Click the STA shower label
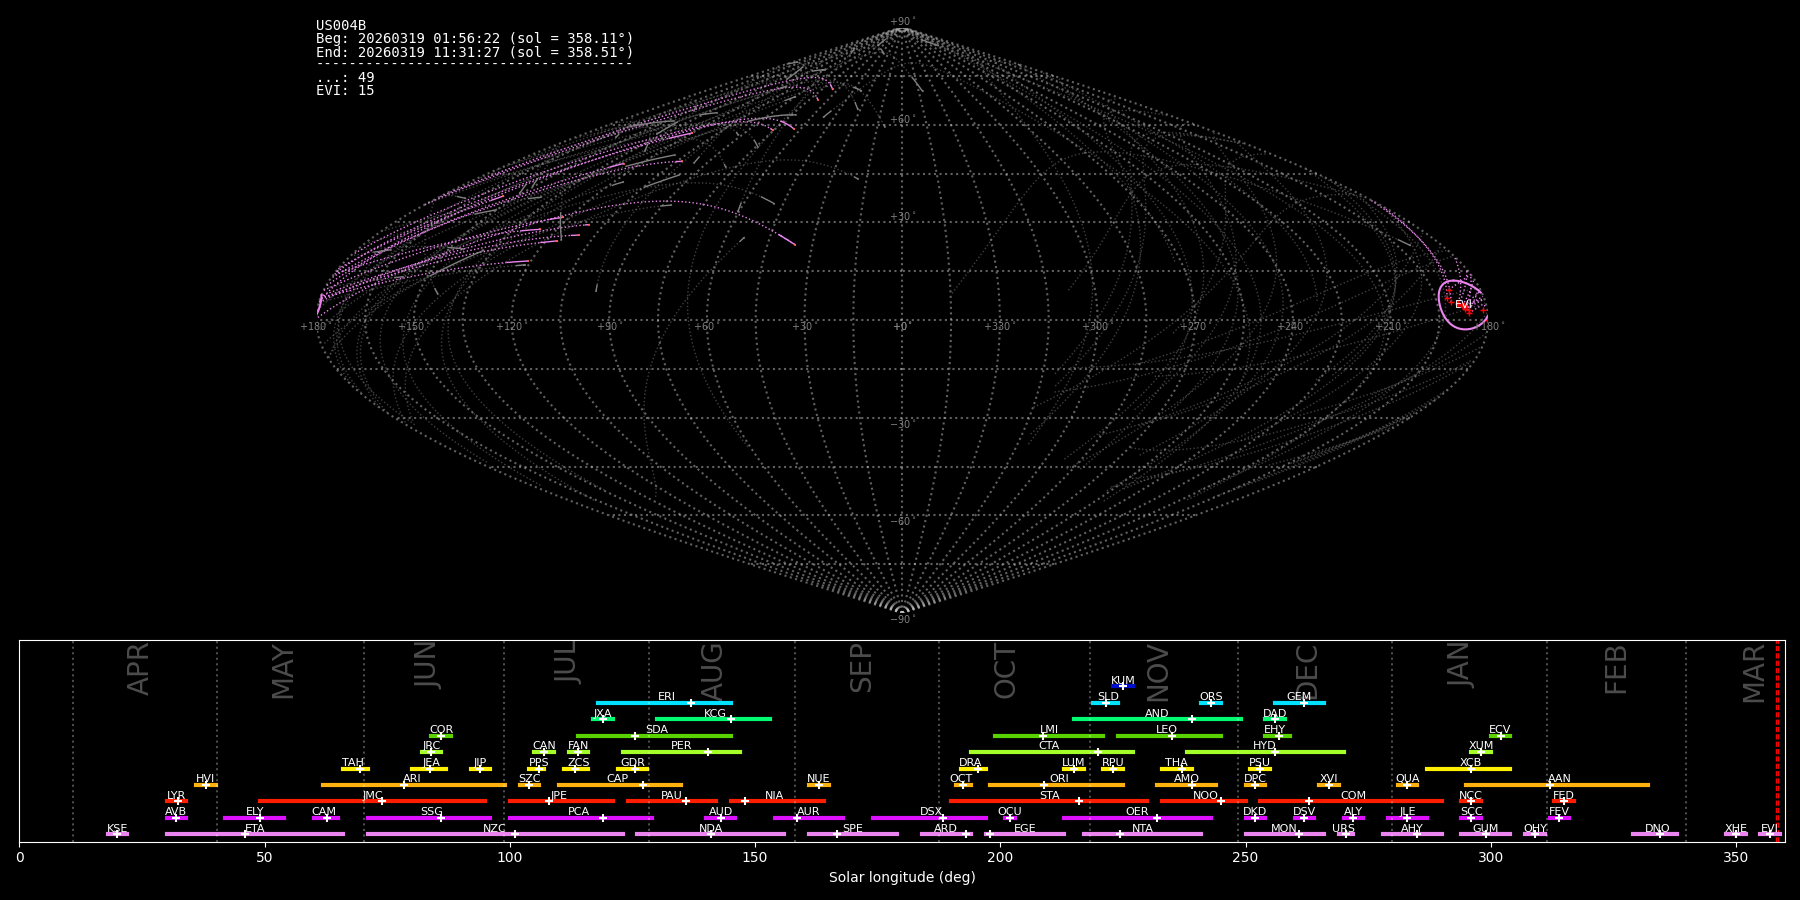1800x900 pixels. pos(1049,796)
